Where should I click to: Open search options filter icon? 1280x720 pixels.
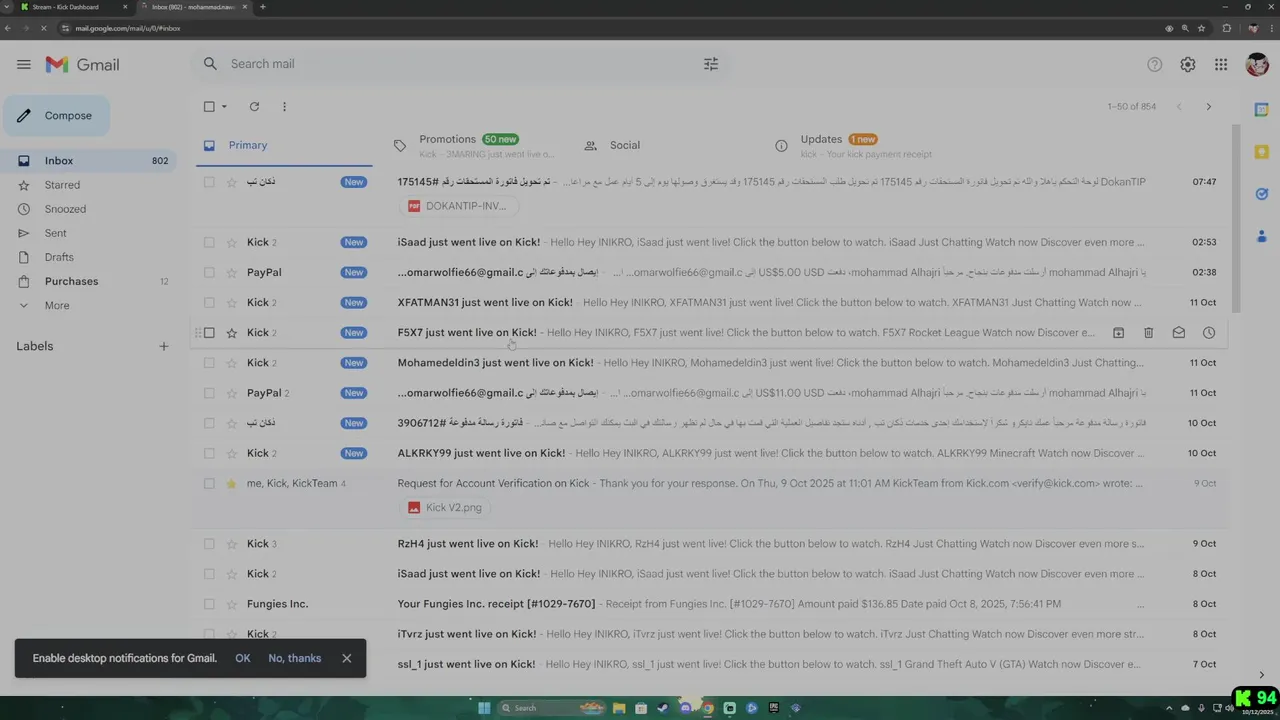pos(711,64)
